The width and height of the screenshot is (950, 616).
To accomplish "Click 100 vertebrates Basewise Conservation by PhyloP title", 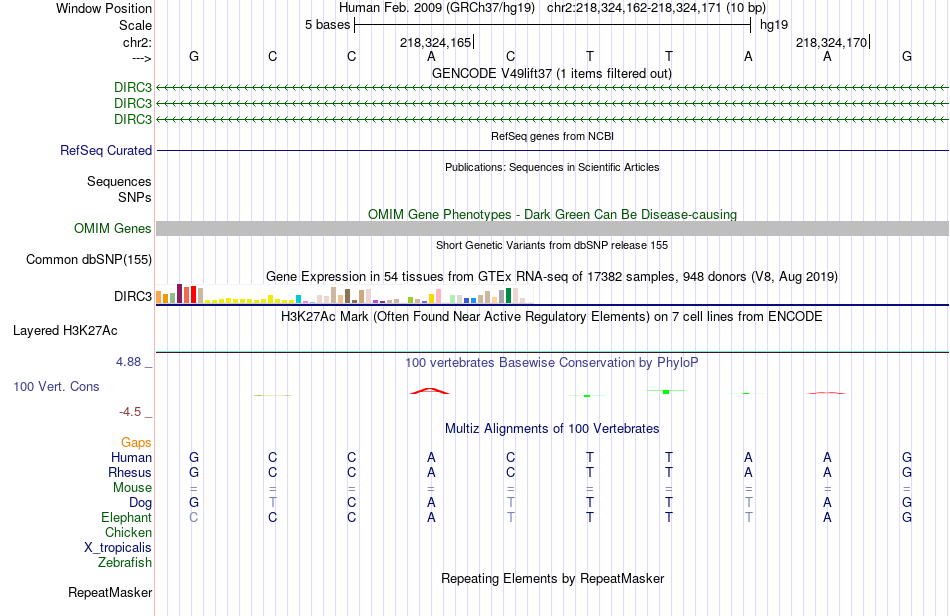I will [x=552, y=363].
